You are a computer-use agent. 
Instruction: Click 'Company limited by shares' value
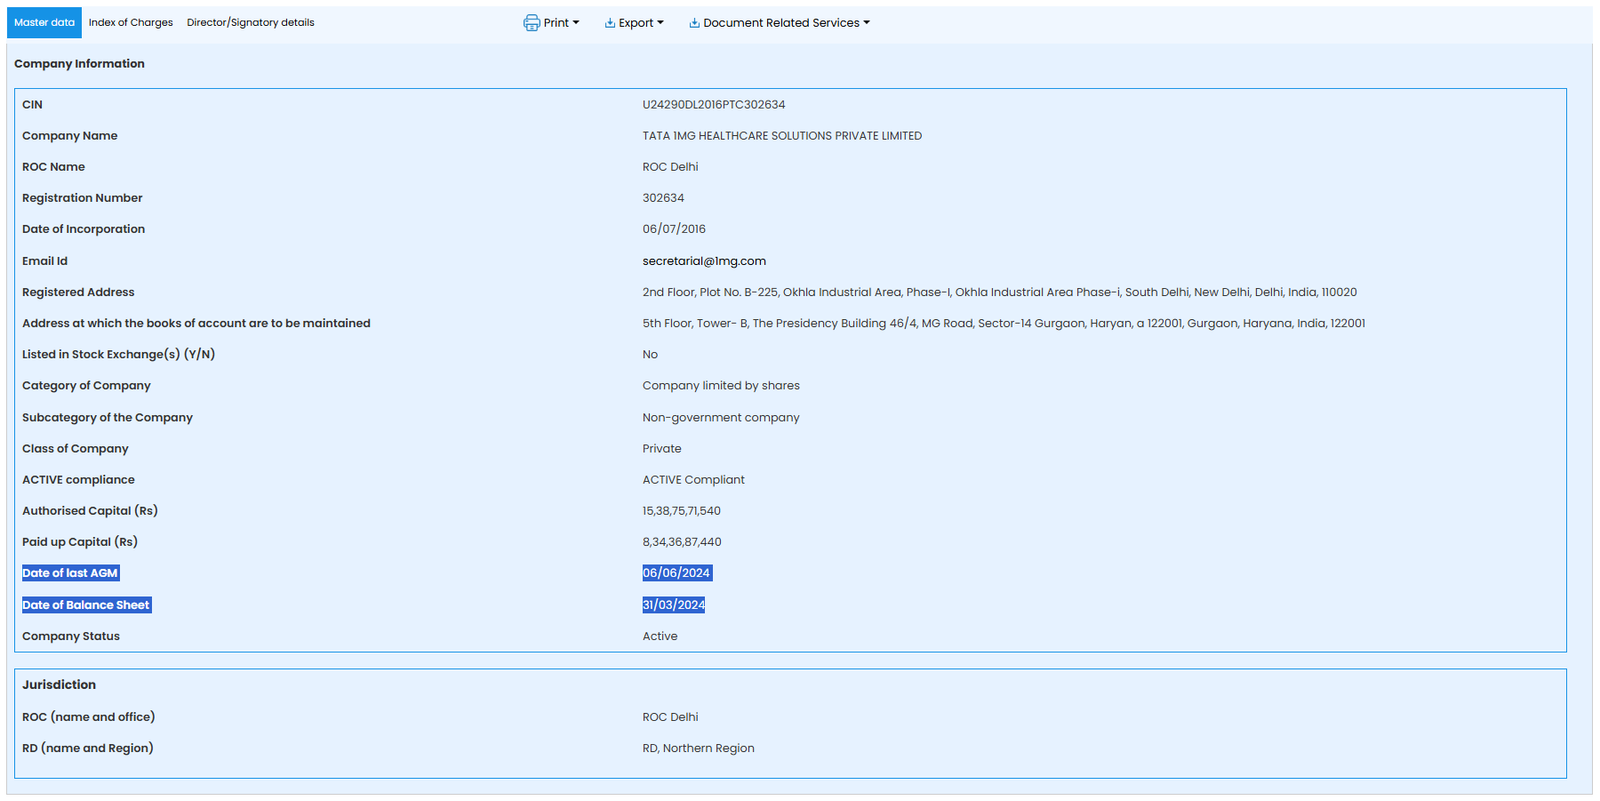721,385
